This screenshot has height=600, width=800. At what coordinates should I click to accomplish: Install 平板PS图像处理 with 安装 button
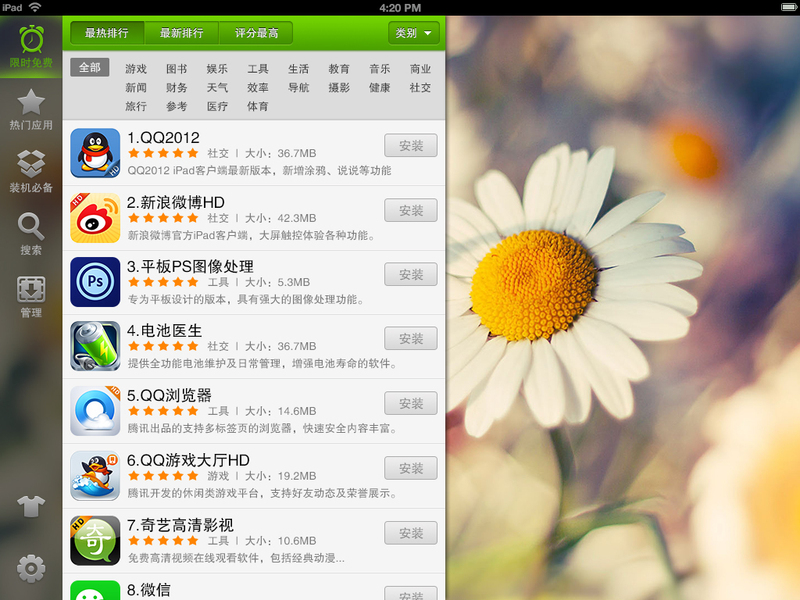pos(411,274)
